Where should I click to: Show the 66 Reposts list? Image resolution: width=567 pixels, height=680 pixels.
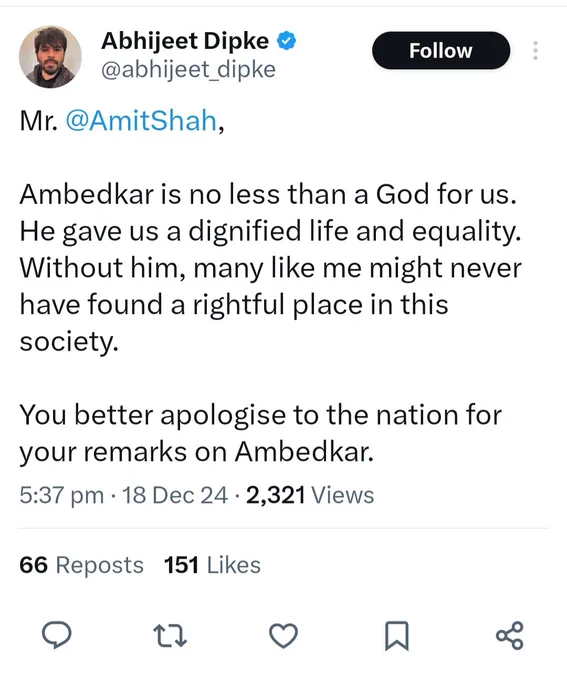[81, 565]
